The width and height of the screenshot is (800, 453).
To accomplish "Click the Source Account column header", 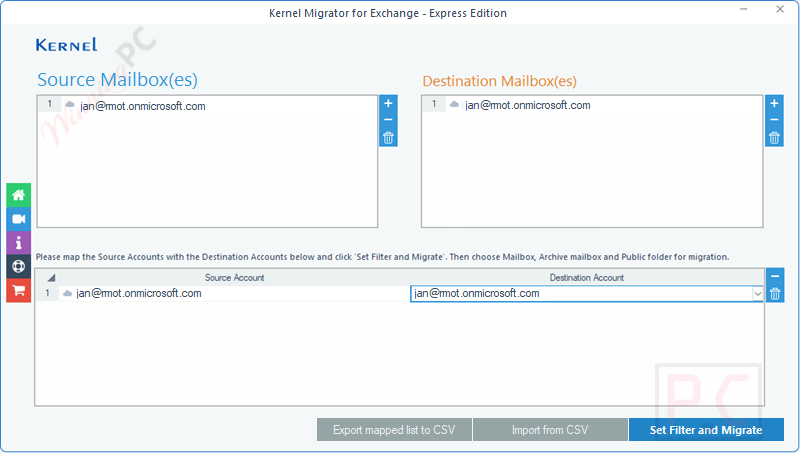I will click(235, 278).
